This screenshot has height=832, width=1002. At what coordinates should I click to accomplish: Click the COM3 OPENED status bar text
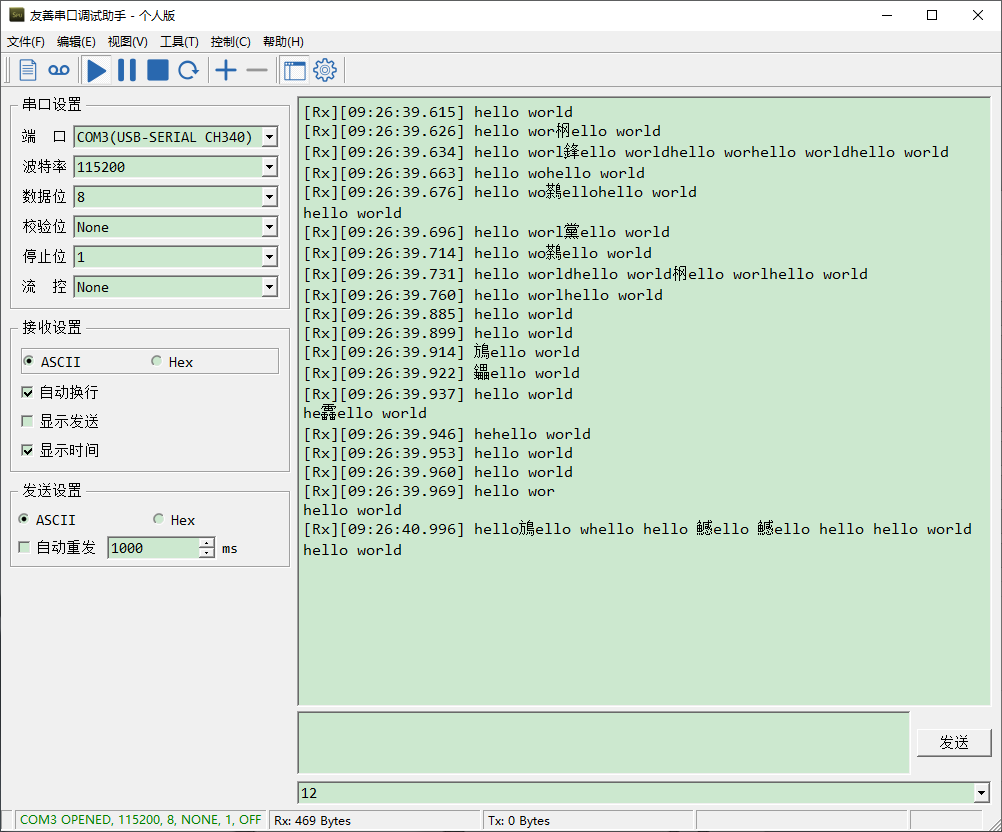[x=141, y=820]
